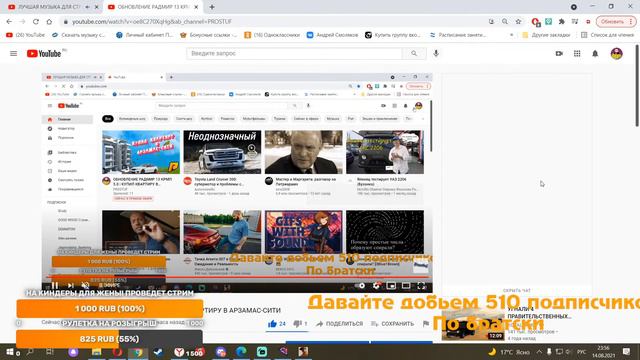Reload the current page
This screenshot has height=360, width=640.
36,22
